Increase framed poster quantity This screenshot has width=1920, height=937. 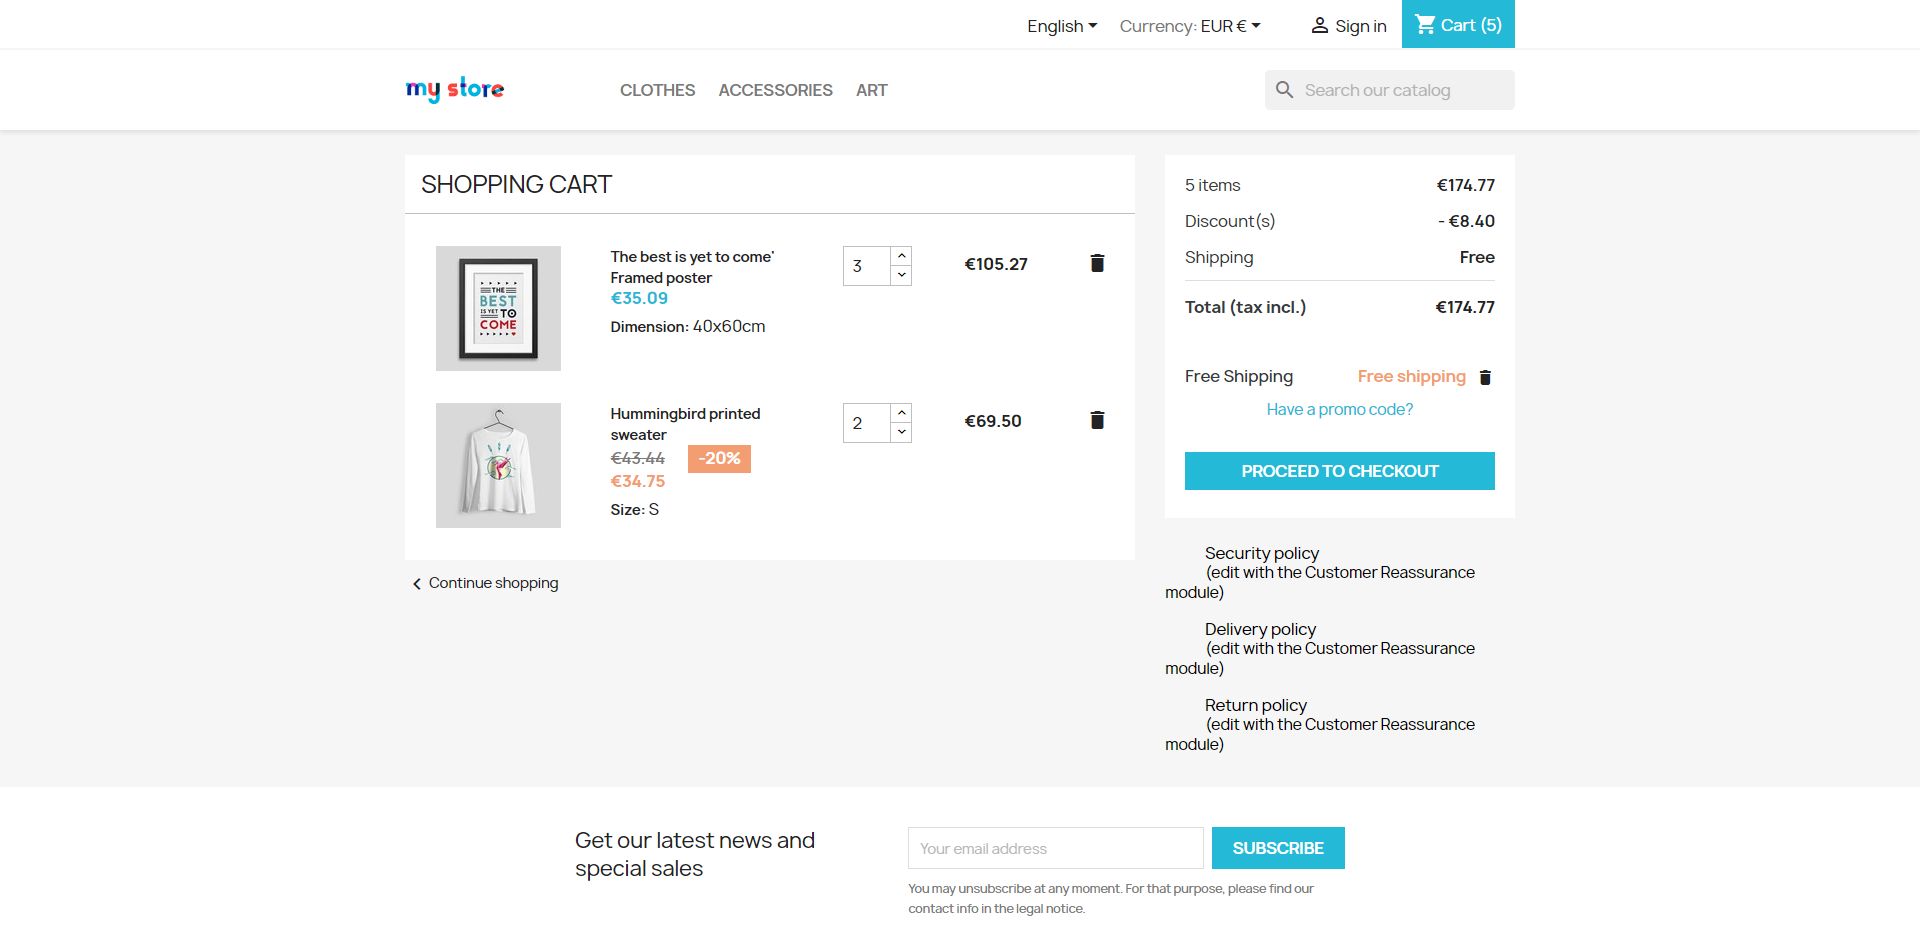coord(901,256)
